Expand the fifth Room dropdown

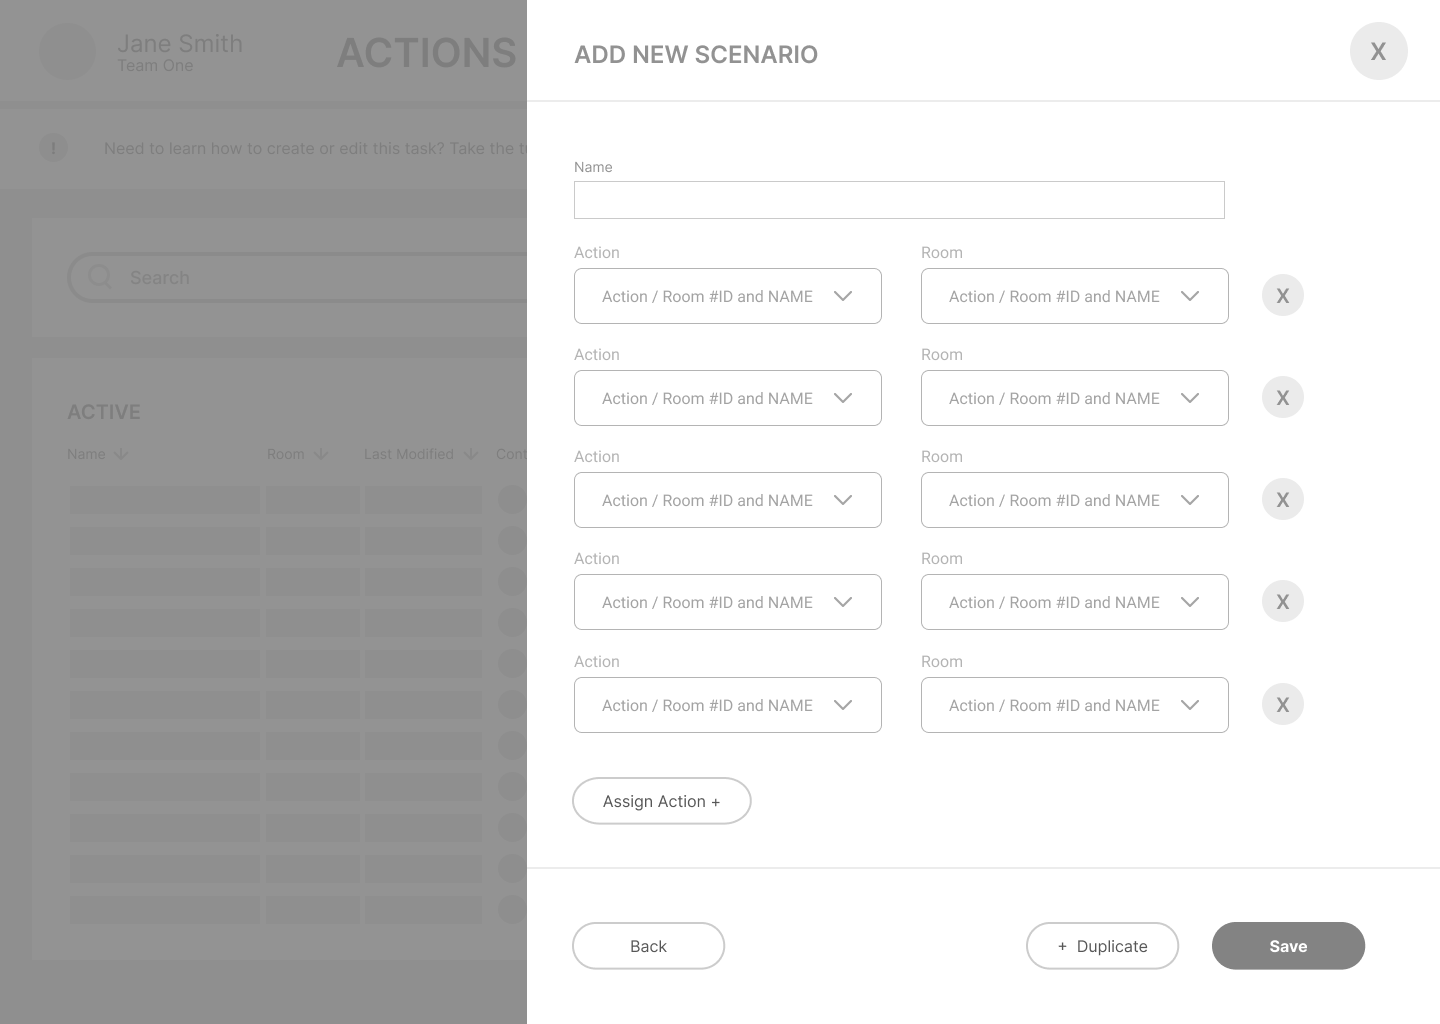tap(1074, 705)
